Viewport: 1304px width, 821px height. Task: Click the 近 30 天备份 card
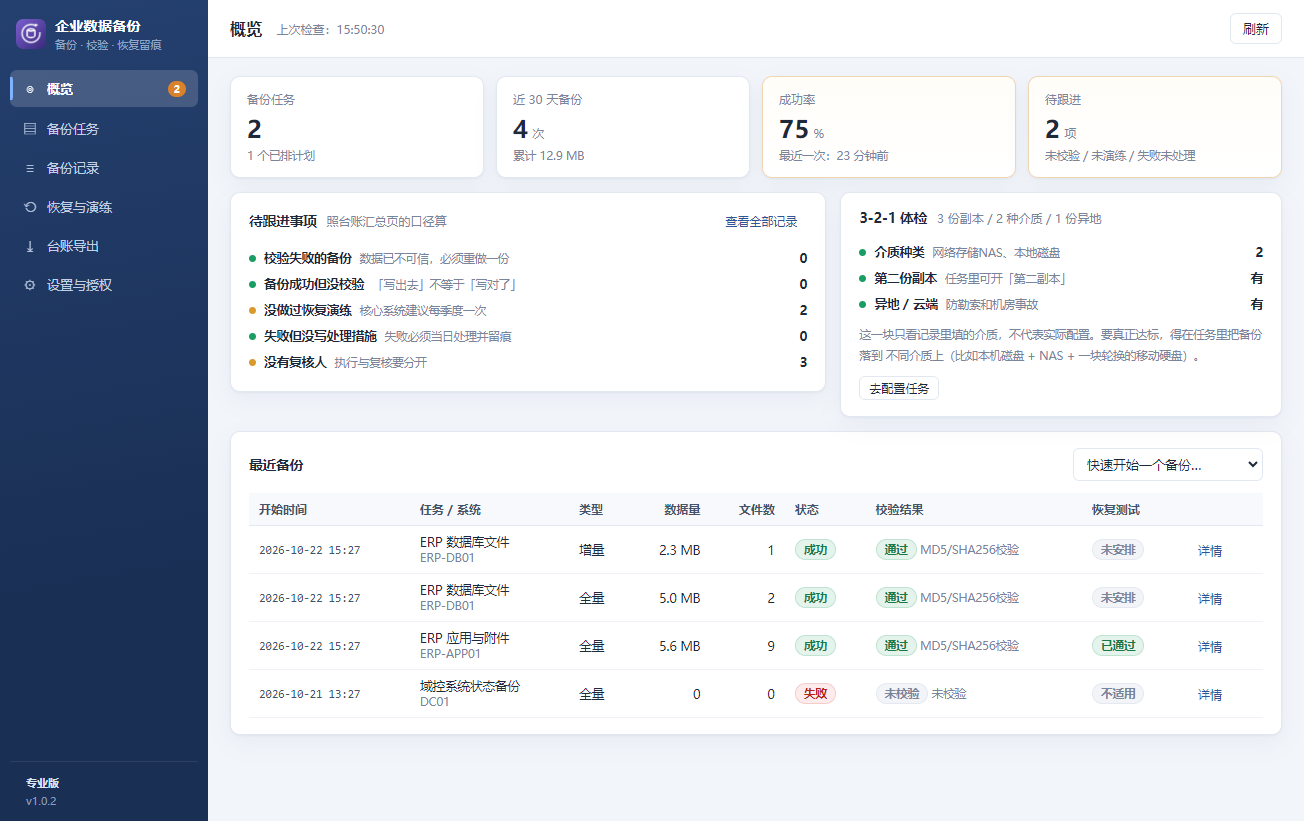click(623, 127)
